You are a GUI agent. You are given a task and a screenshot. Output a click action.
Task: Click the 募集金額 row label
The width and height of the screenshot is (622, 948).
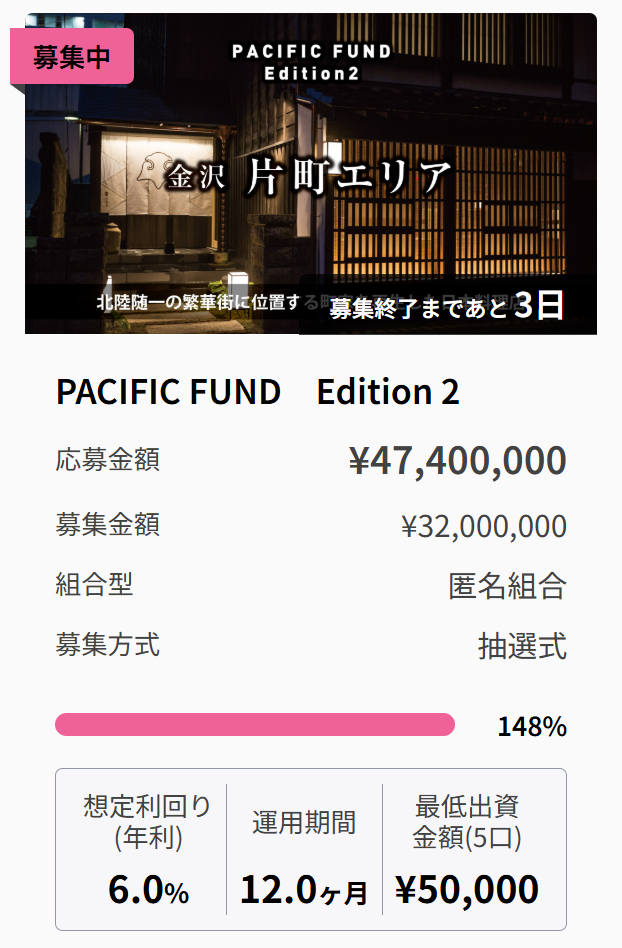[108, 524]
